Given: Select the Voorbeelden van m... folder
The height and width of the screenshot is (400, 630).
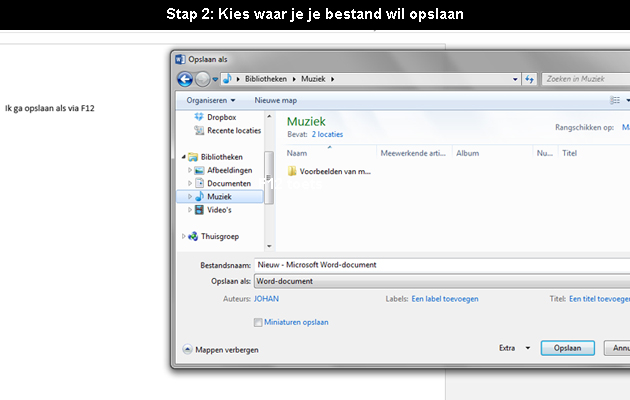Looking at the screenshot, I should pyautogui.click(x=329, y=171).
